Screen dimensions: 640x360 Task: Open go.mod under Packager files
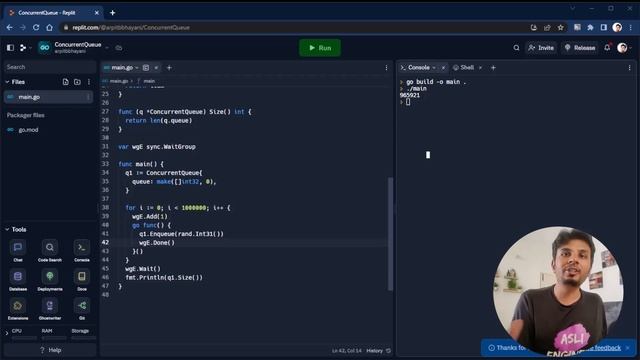click(x=28, y=130)
